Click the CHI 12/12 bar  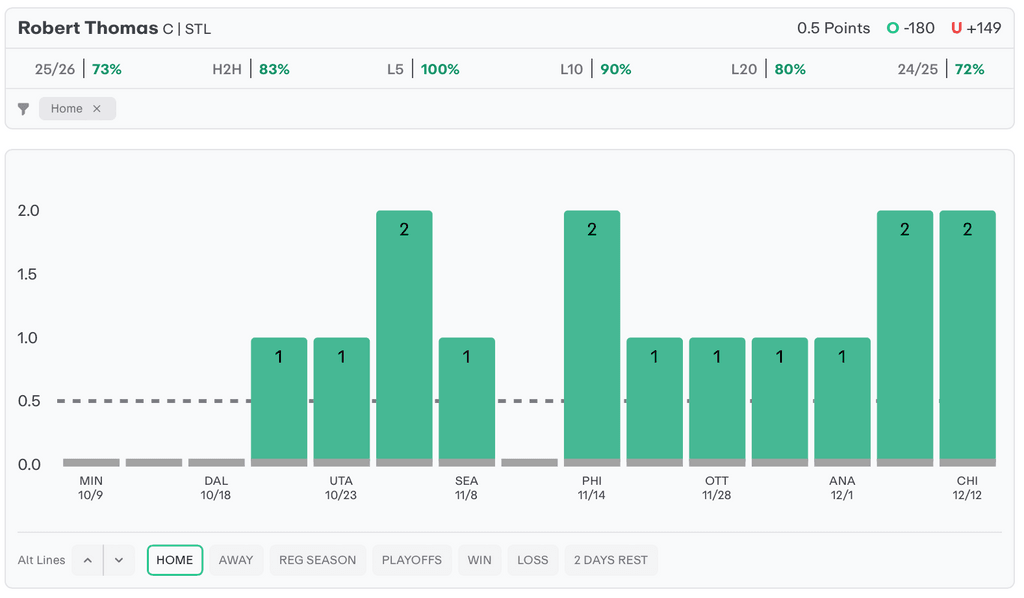(x=967, y=337)
